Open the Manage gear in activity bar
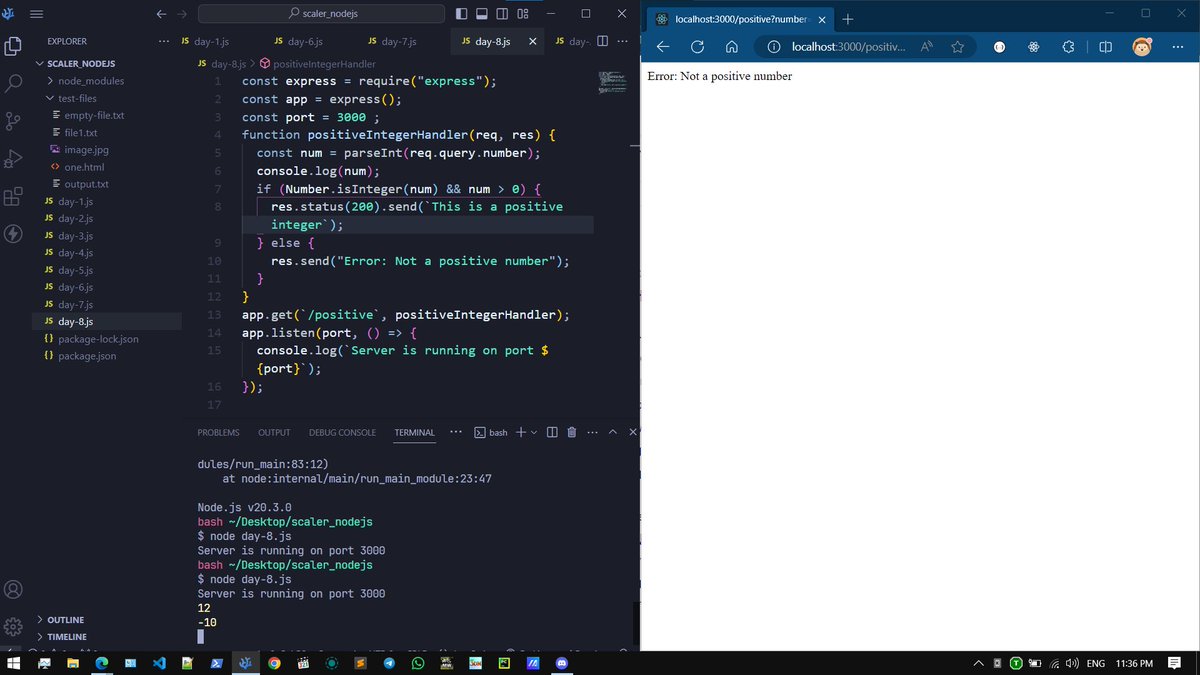 [14, 627]
